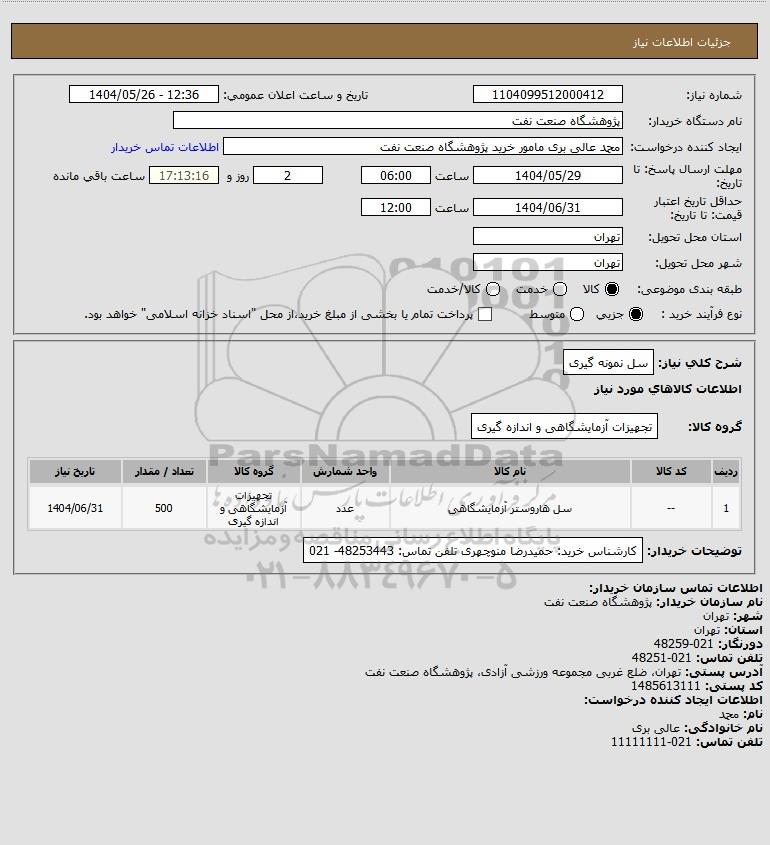Click the price validity time 12:00 field

point(396,207)
